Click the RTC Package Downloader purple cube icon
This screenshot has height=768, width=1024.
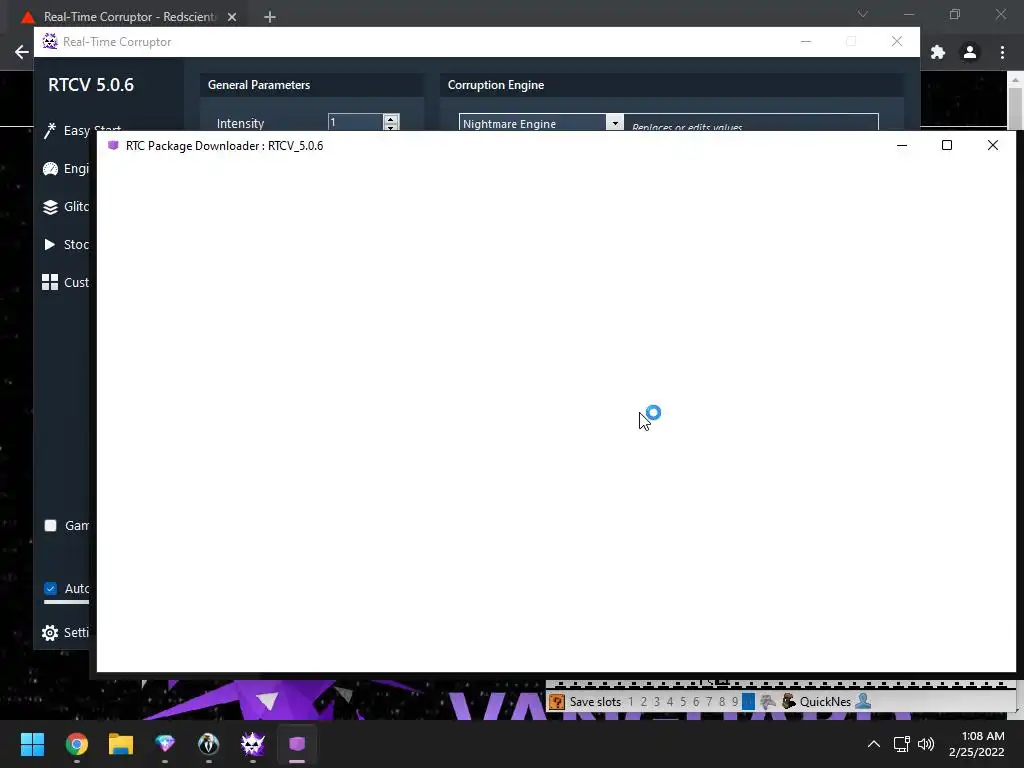tap(113, 145)
